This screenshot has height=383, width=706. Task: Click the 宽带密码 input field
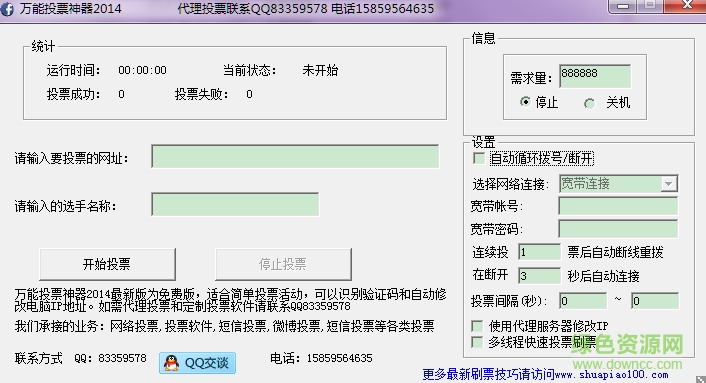(x=618, y=229)
